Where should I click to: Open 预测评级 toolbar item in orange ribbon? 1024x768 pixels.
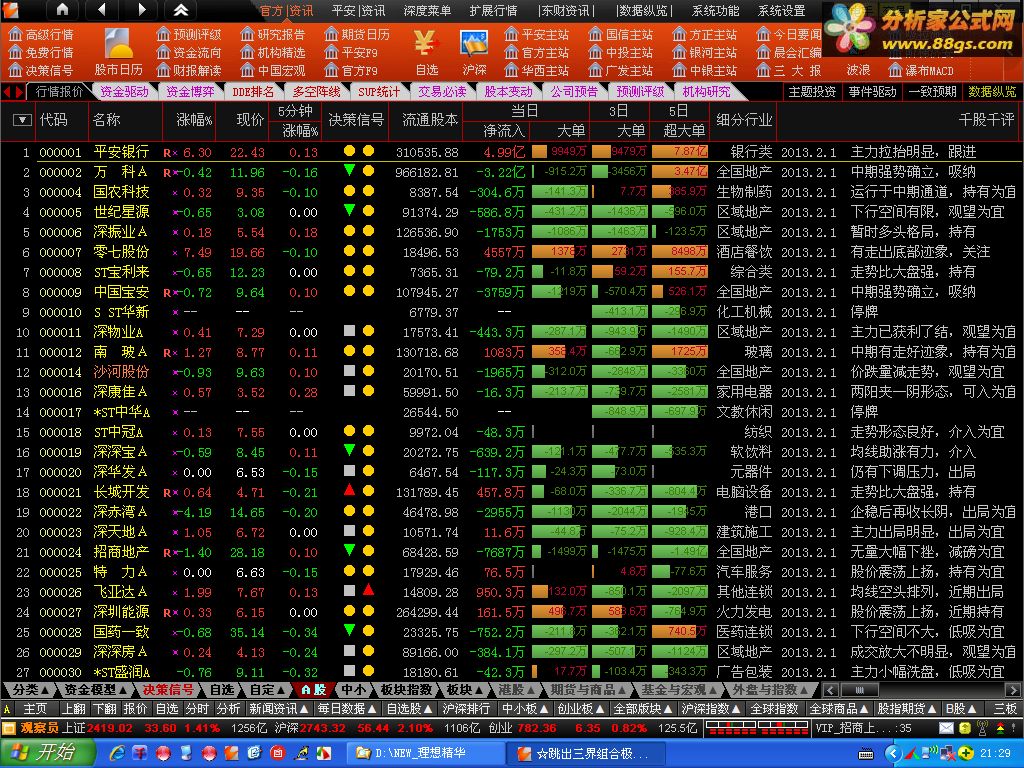pos(189,34)
